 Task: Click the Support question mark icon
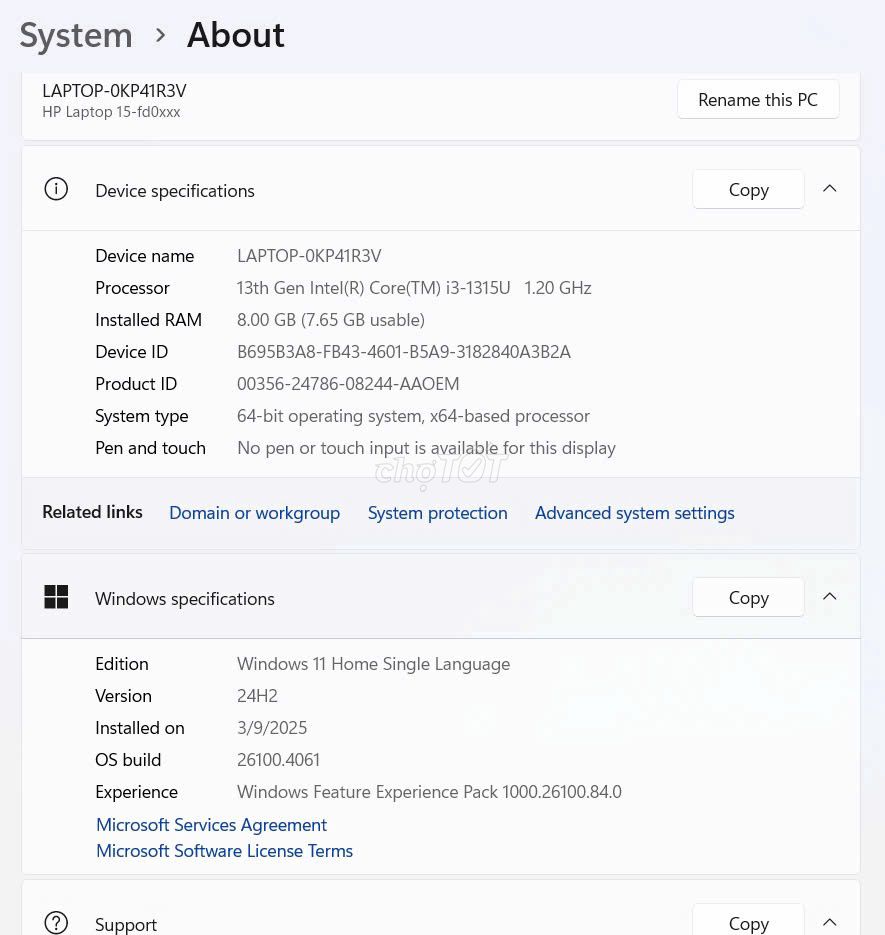56,922
